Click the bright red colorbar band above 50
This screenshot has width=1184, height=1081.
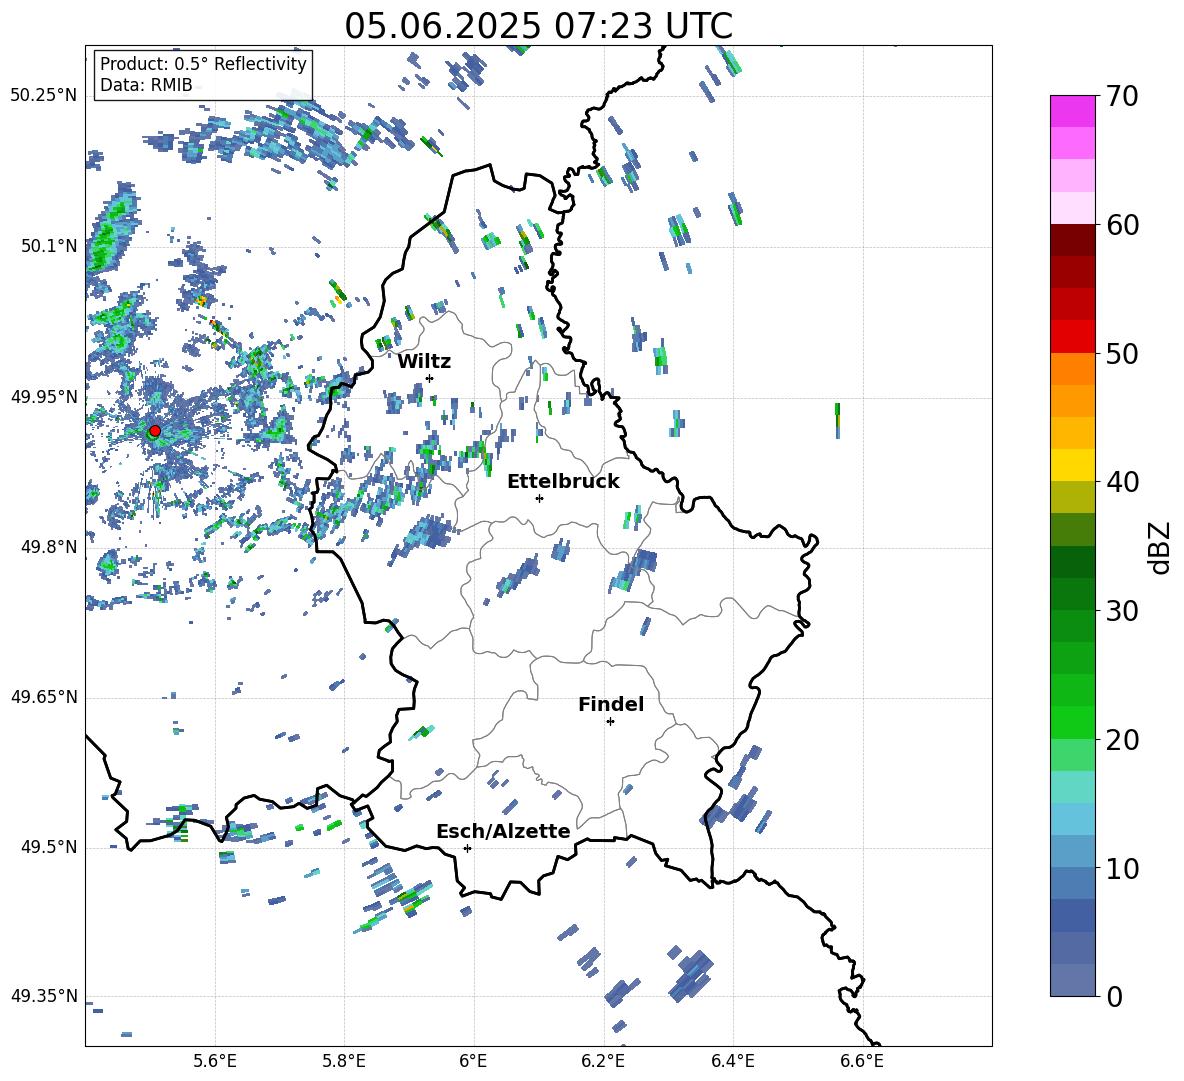[x=1073, y=337]
